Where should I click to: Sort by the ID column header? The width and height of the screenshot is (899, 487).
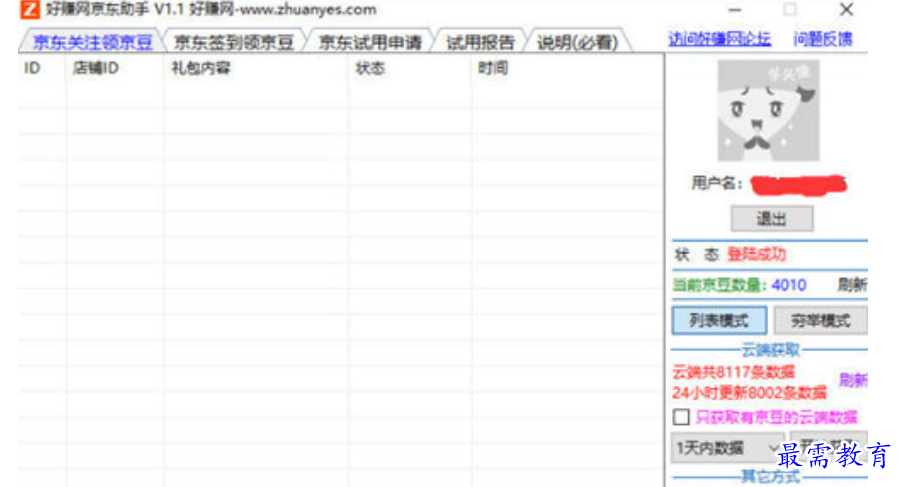click(x=32, y=68)
